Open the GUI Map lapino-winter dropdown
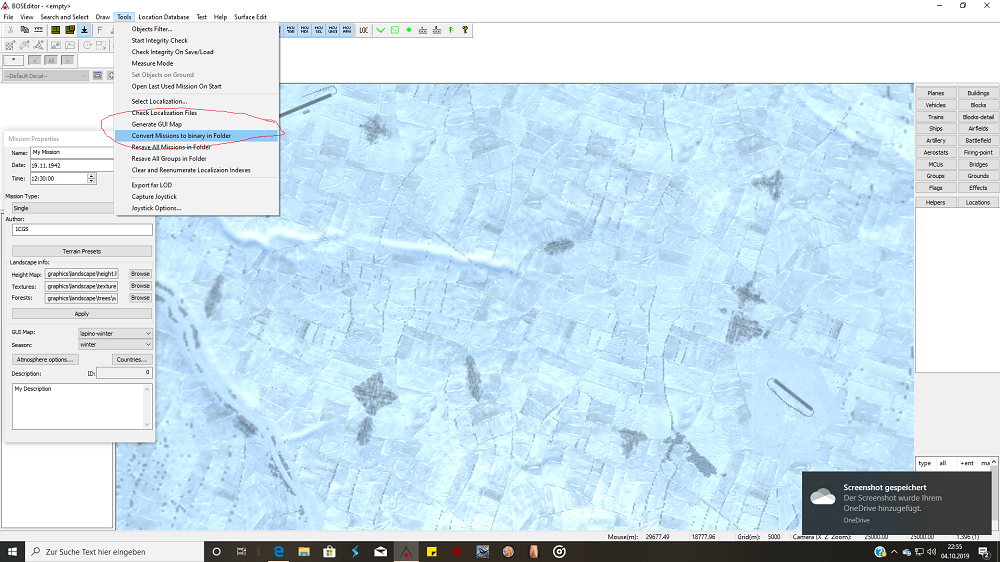Screen dimensions: 1000x562 coord(115,333)
